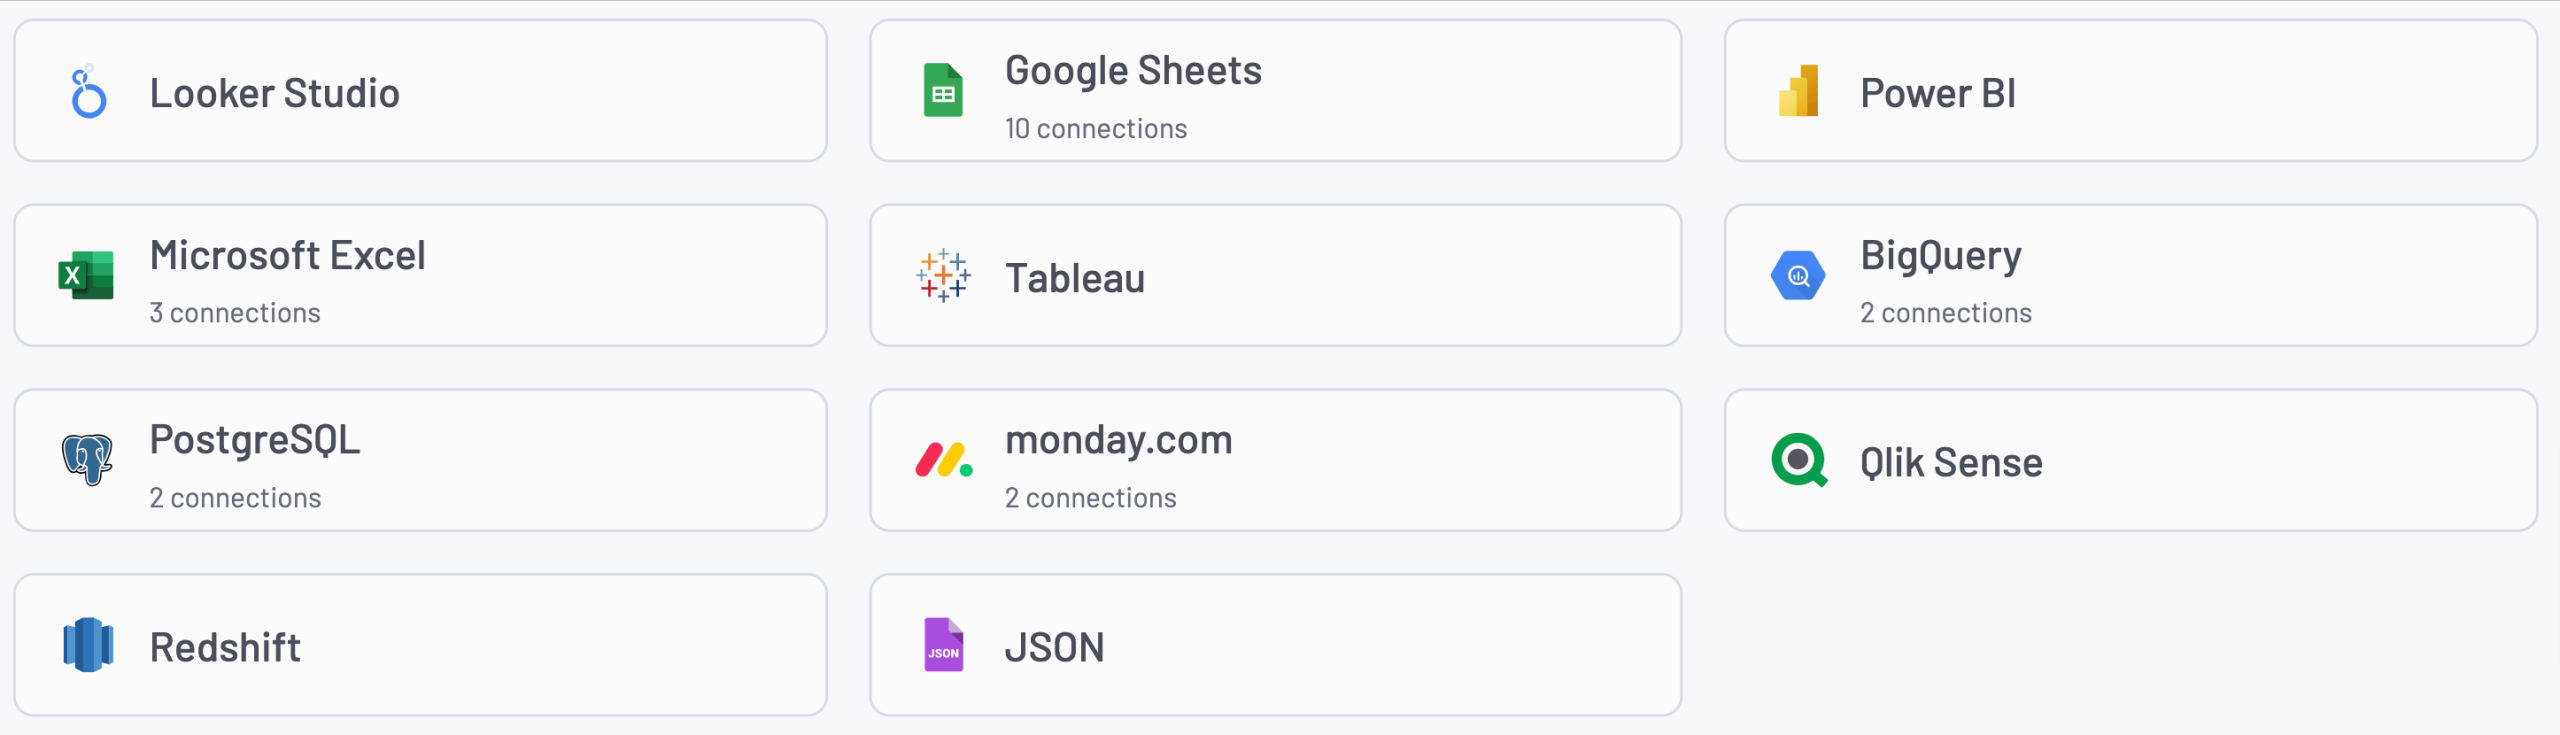Screen dimensions: 2560x735
Task: View Microsoft Excel 3 connections
Action: 235,313
